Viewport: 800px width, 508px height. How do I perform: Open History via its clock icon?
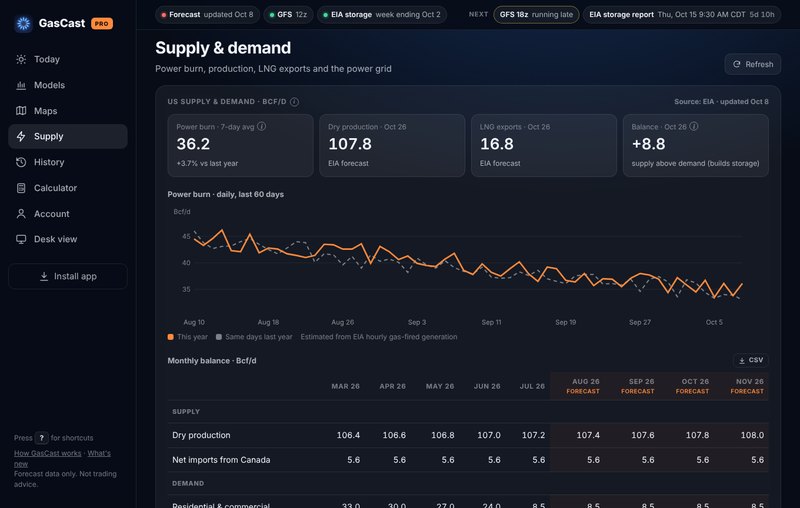point(21,162)
